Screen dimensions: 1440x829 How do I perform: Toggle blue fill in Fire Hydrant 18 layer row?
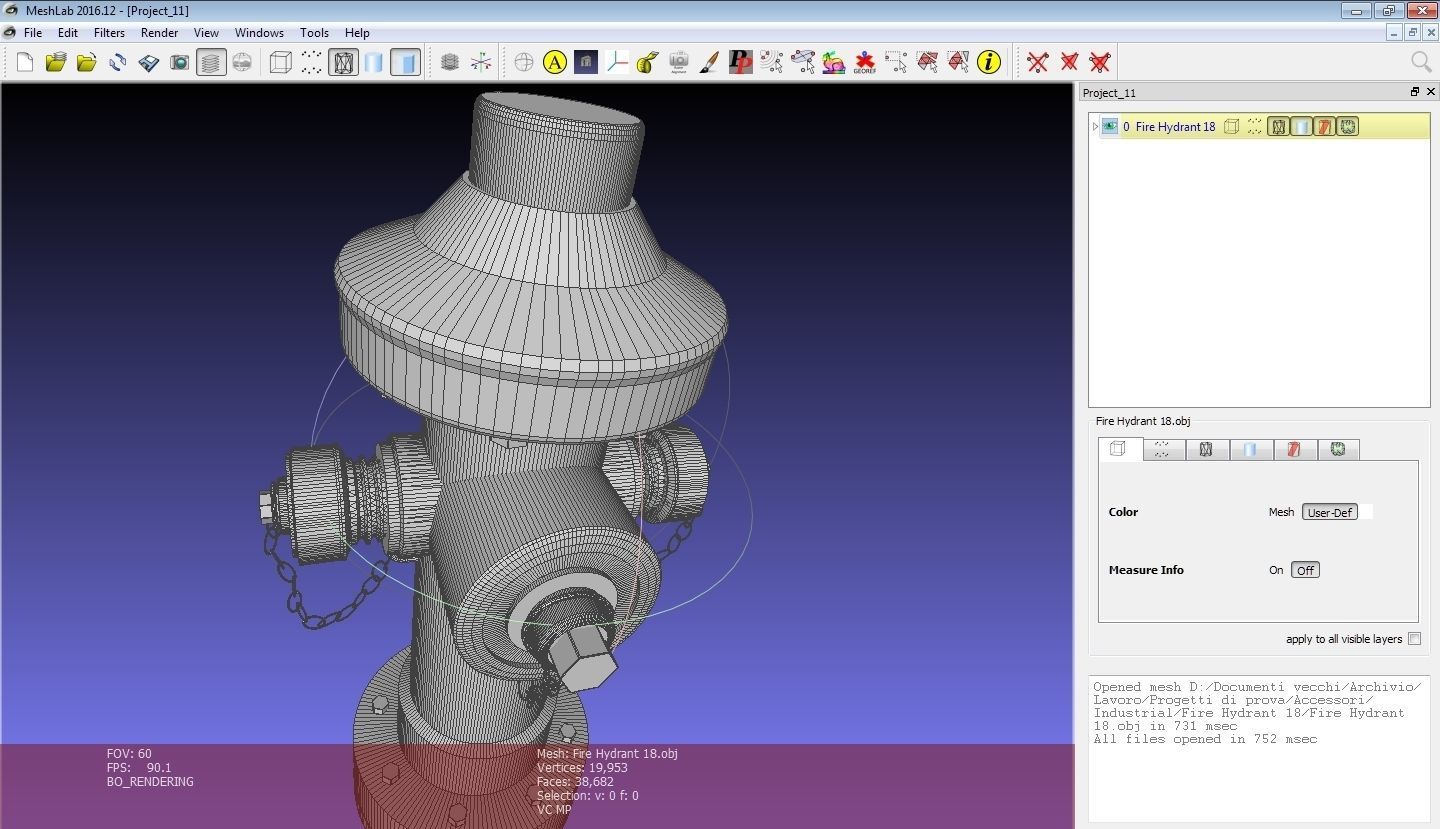(x=1301, y=127)
